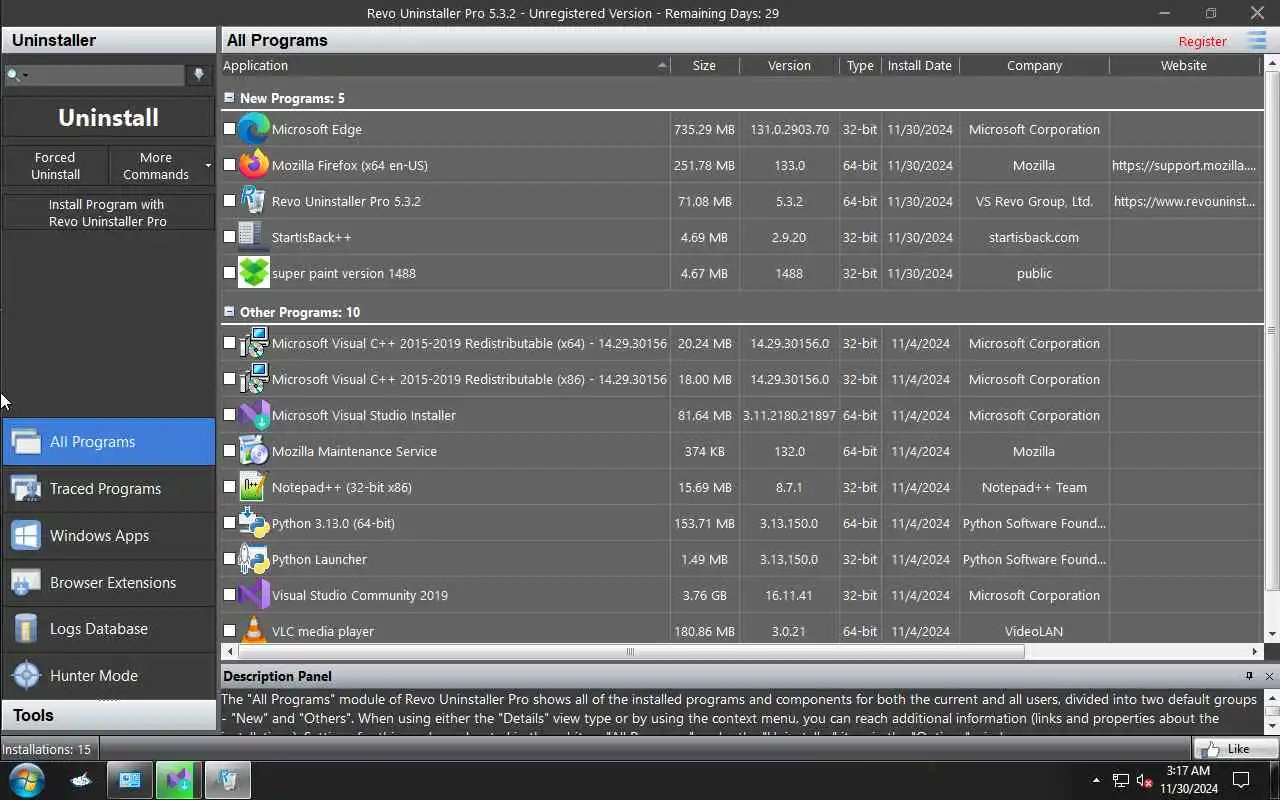1280x800 pixels.
Task: Click the StartIsBack++ program icon
Action: tap(254, 237)
